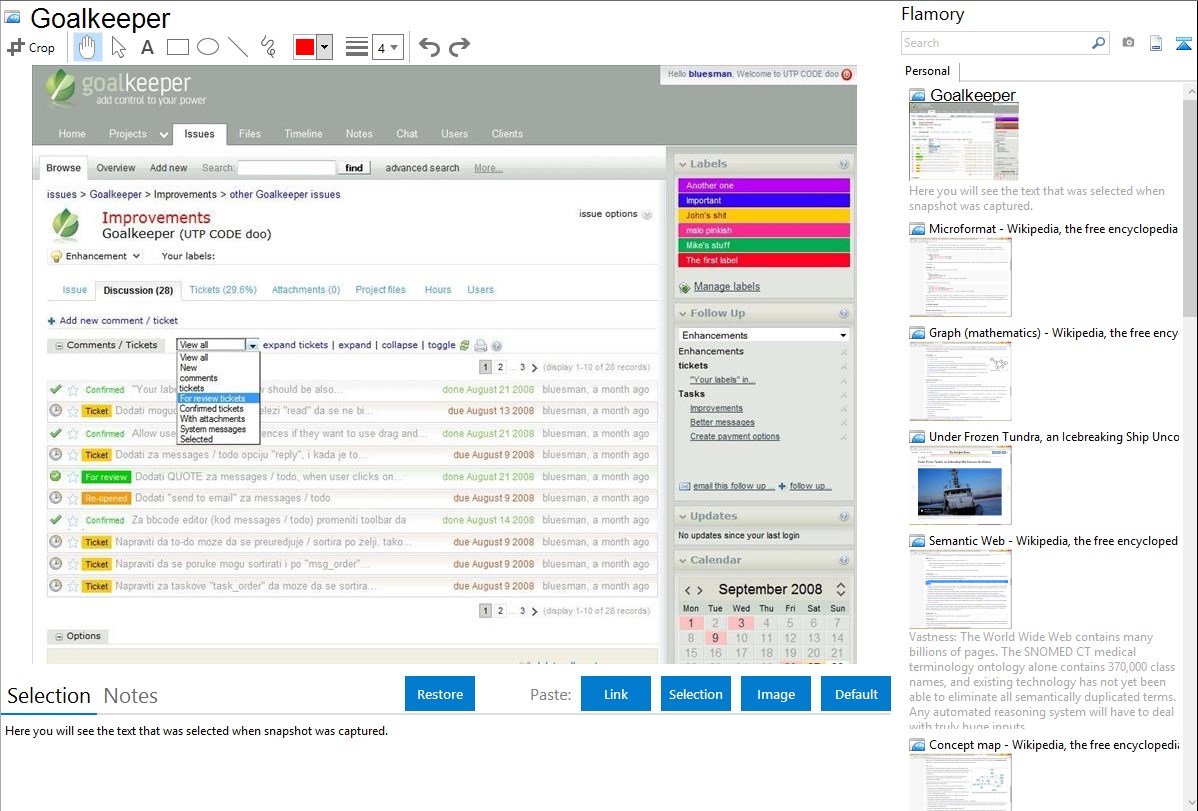Select the Crop tool in Flamory toolbar

(31, 47)
